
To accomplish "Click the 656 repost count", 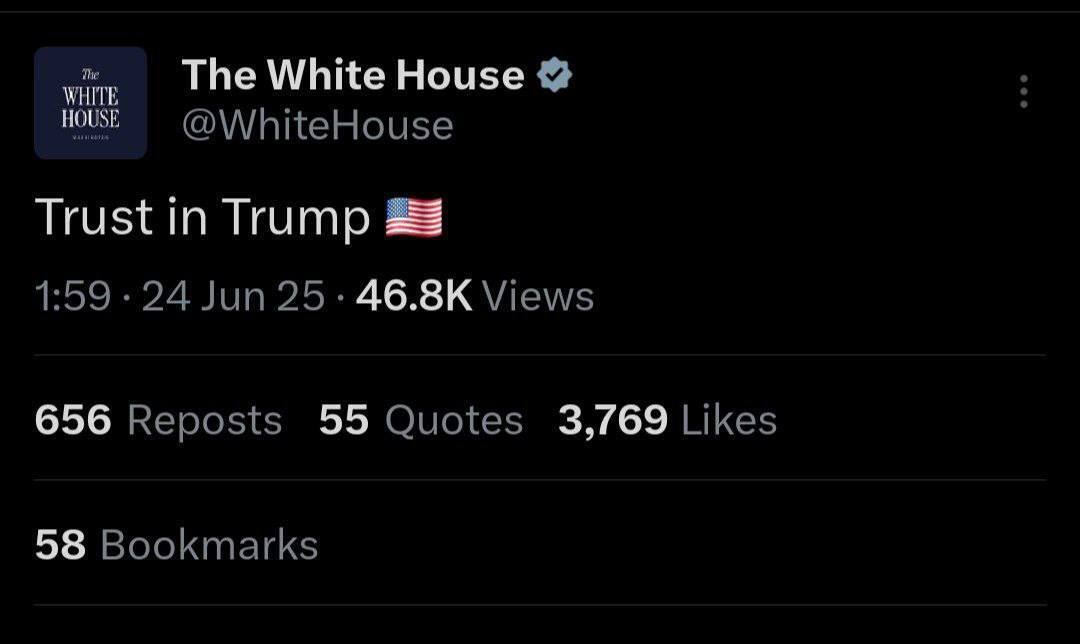I will (x=73, y=421).
